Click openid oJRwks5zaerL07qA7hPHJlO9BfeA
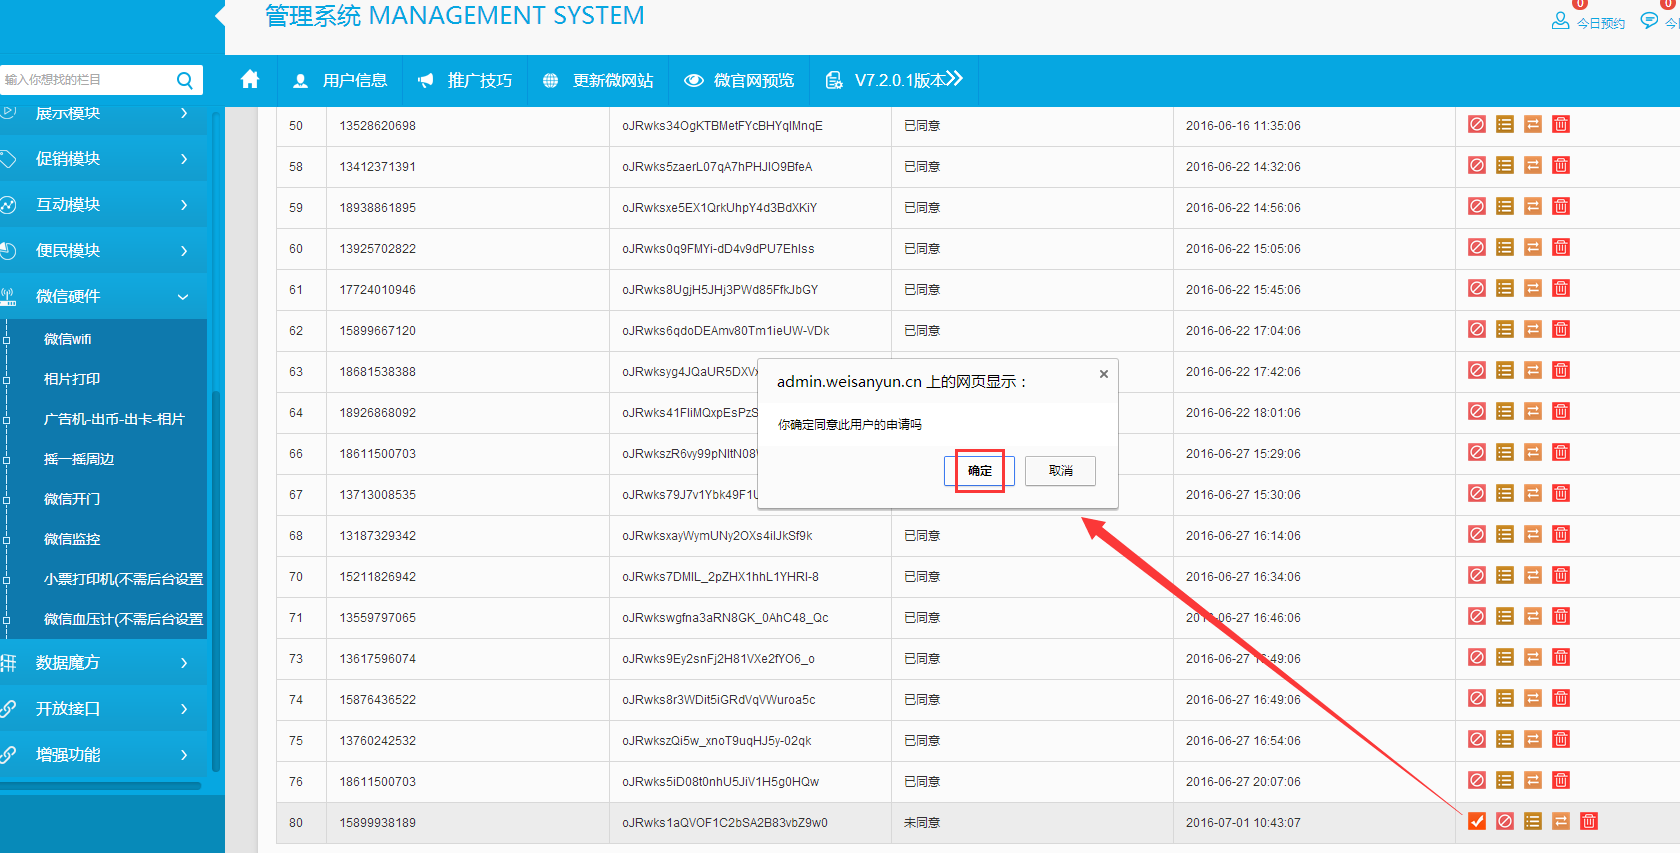Viewport: 1680px width, 853px height. [x=717, y=167]
